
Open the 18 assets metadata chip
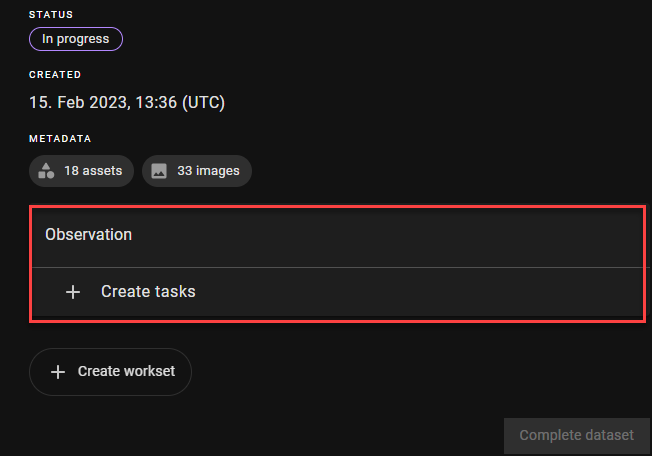[x=82, y=171]
